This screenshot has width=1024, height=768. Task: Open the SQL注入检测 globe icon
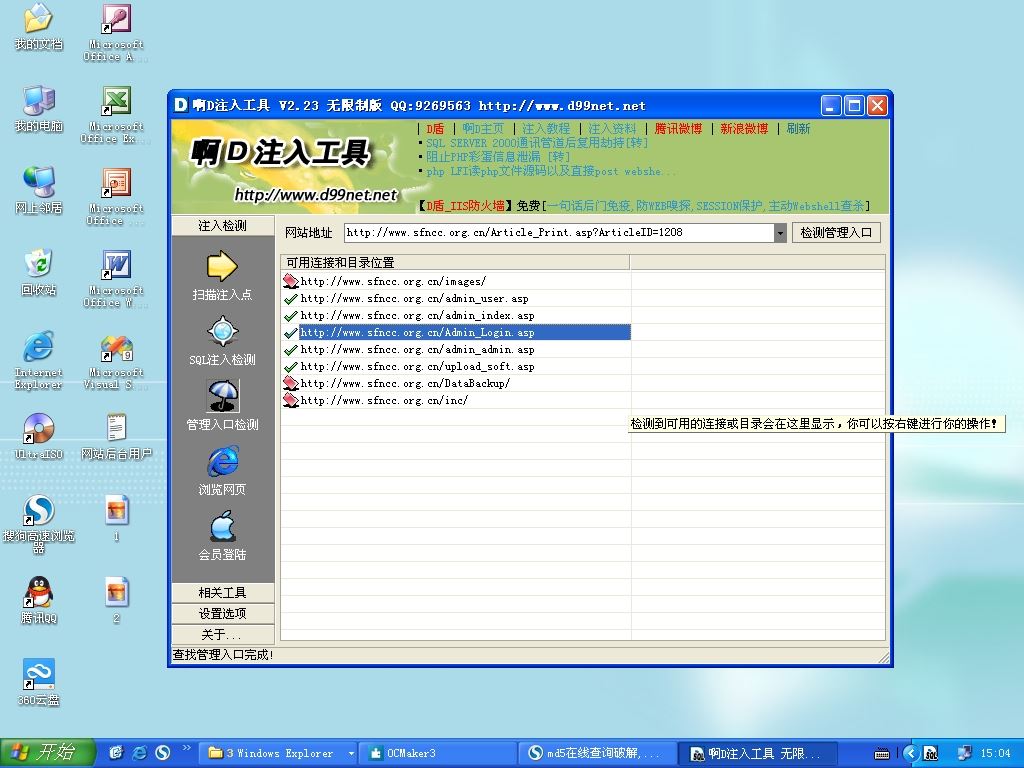click(x=222, y=331)
